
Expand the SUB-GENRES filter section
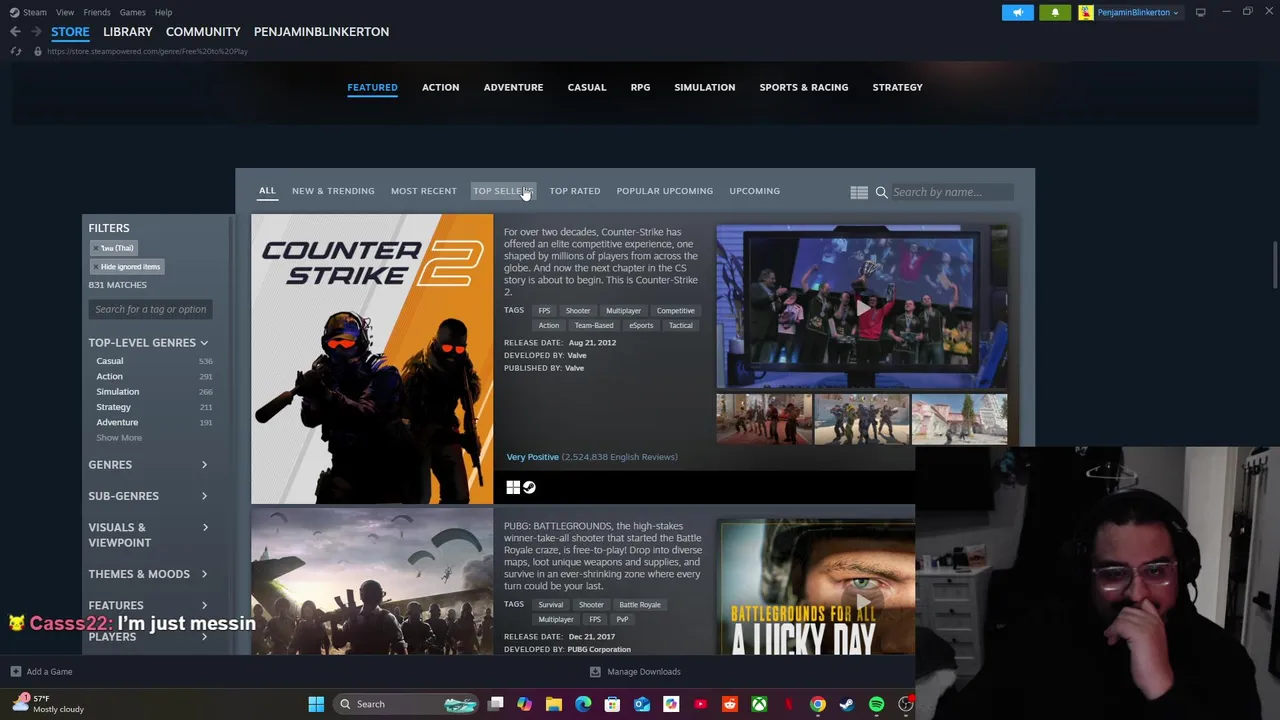click(148, 496)
